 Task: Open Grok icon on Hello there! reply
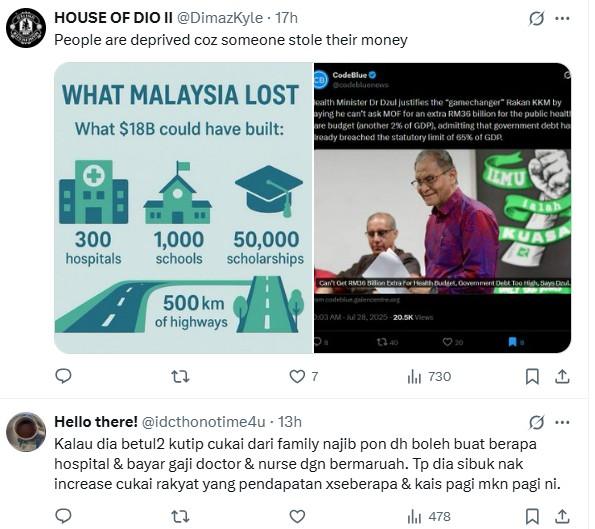pos(537,422)
